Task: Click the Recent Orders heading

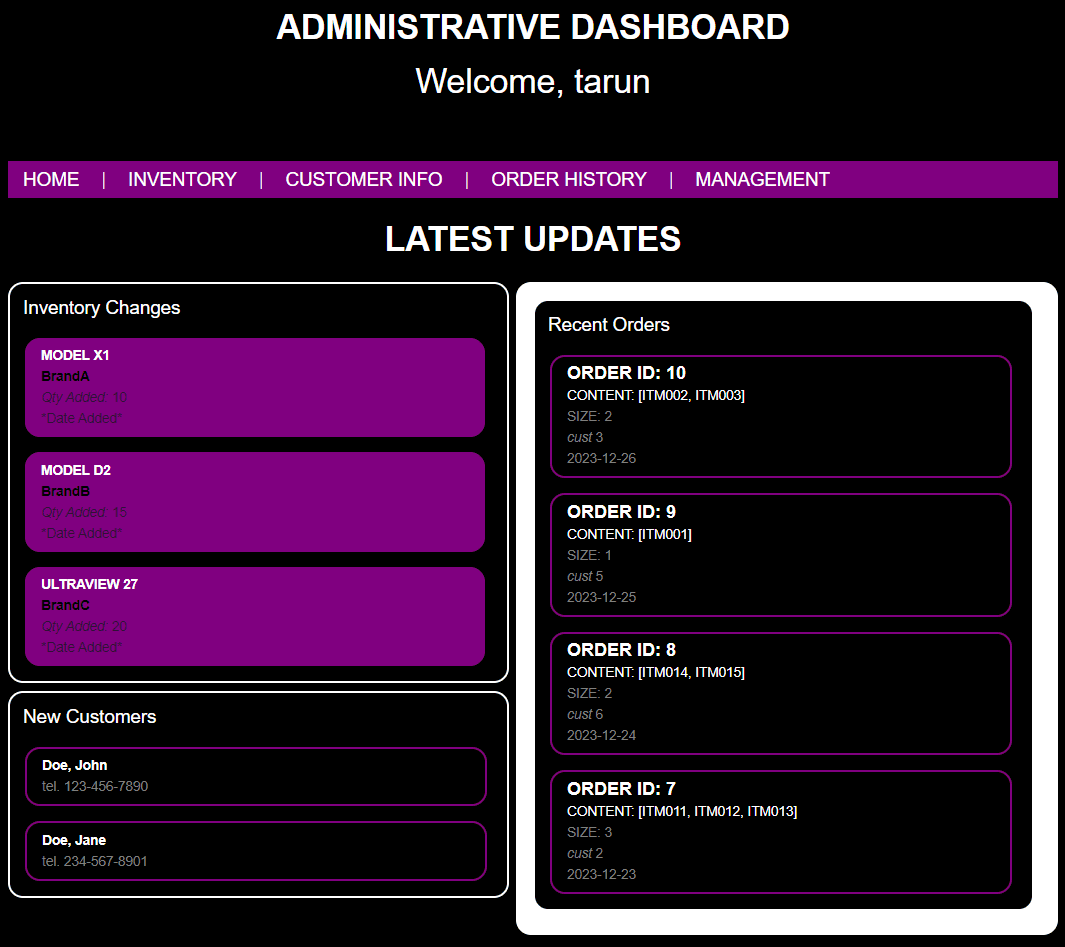Action: pyautogui.click(x=609, y=325)
